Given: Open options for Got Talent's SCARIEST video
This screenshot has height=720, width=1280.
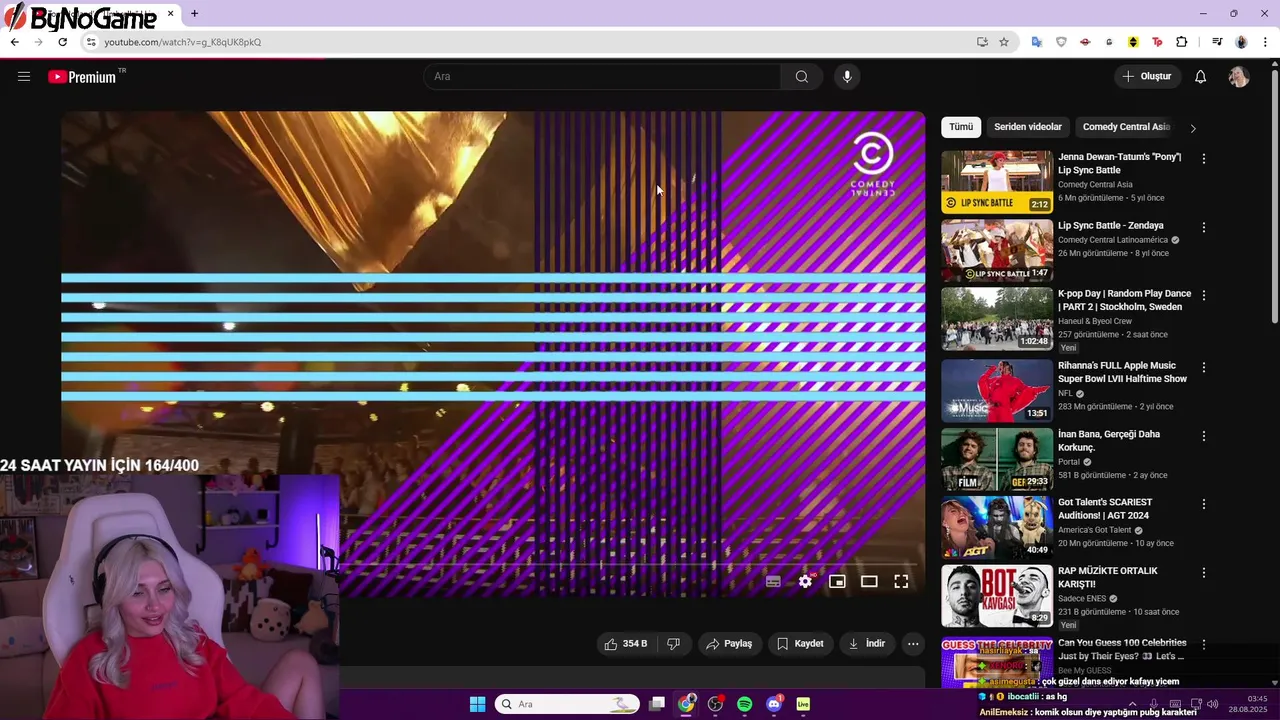Looking at the screenshot, I should tap(1204, 504).
